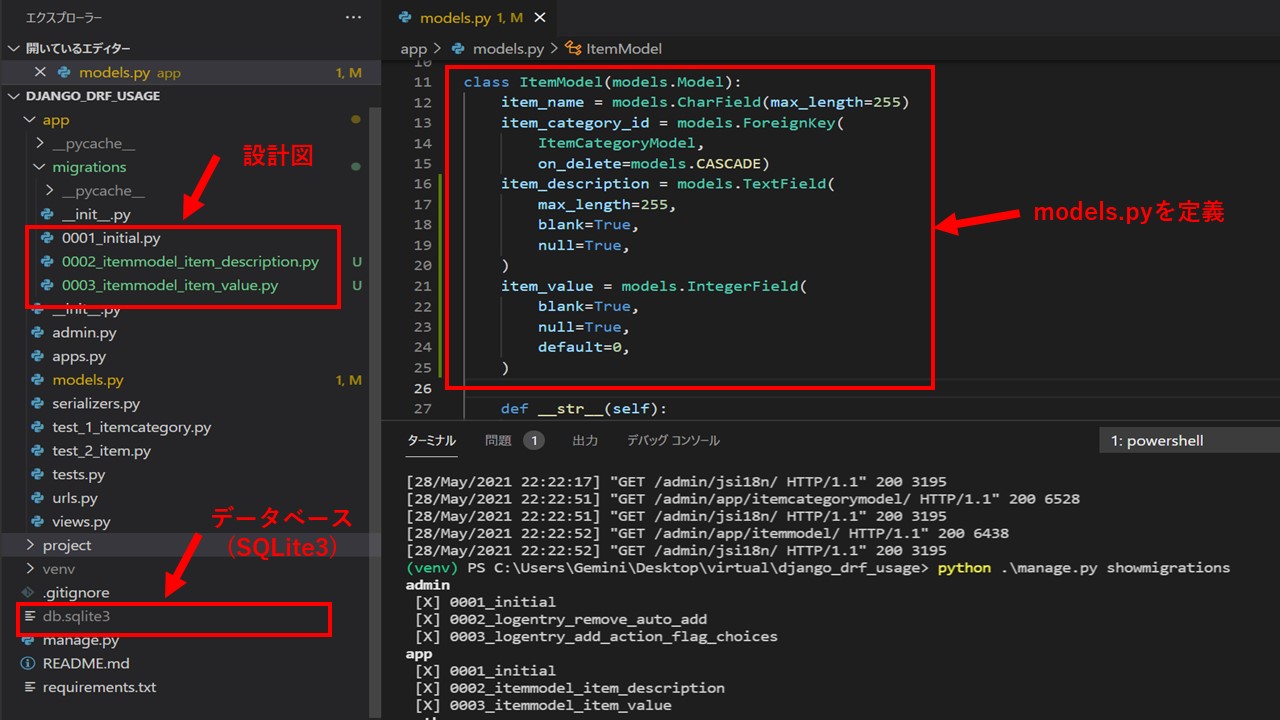Open the 出力 output panel tab
The image size is (1280, 720).
click(585, 441)
